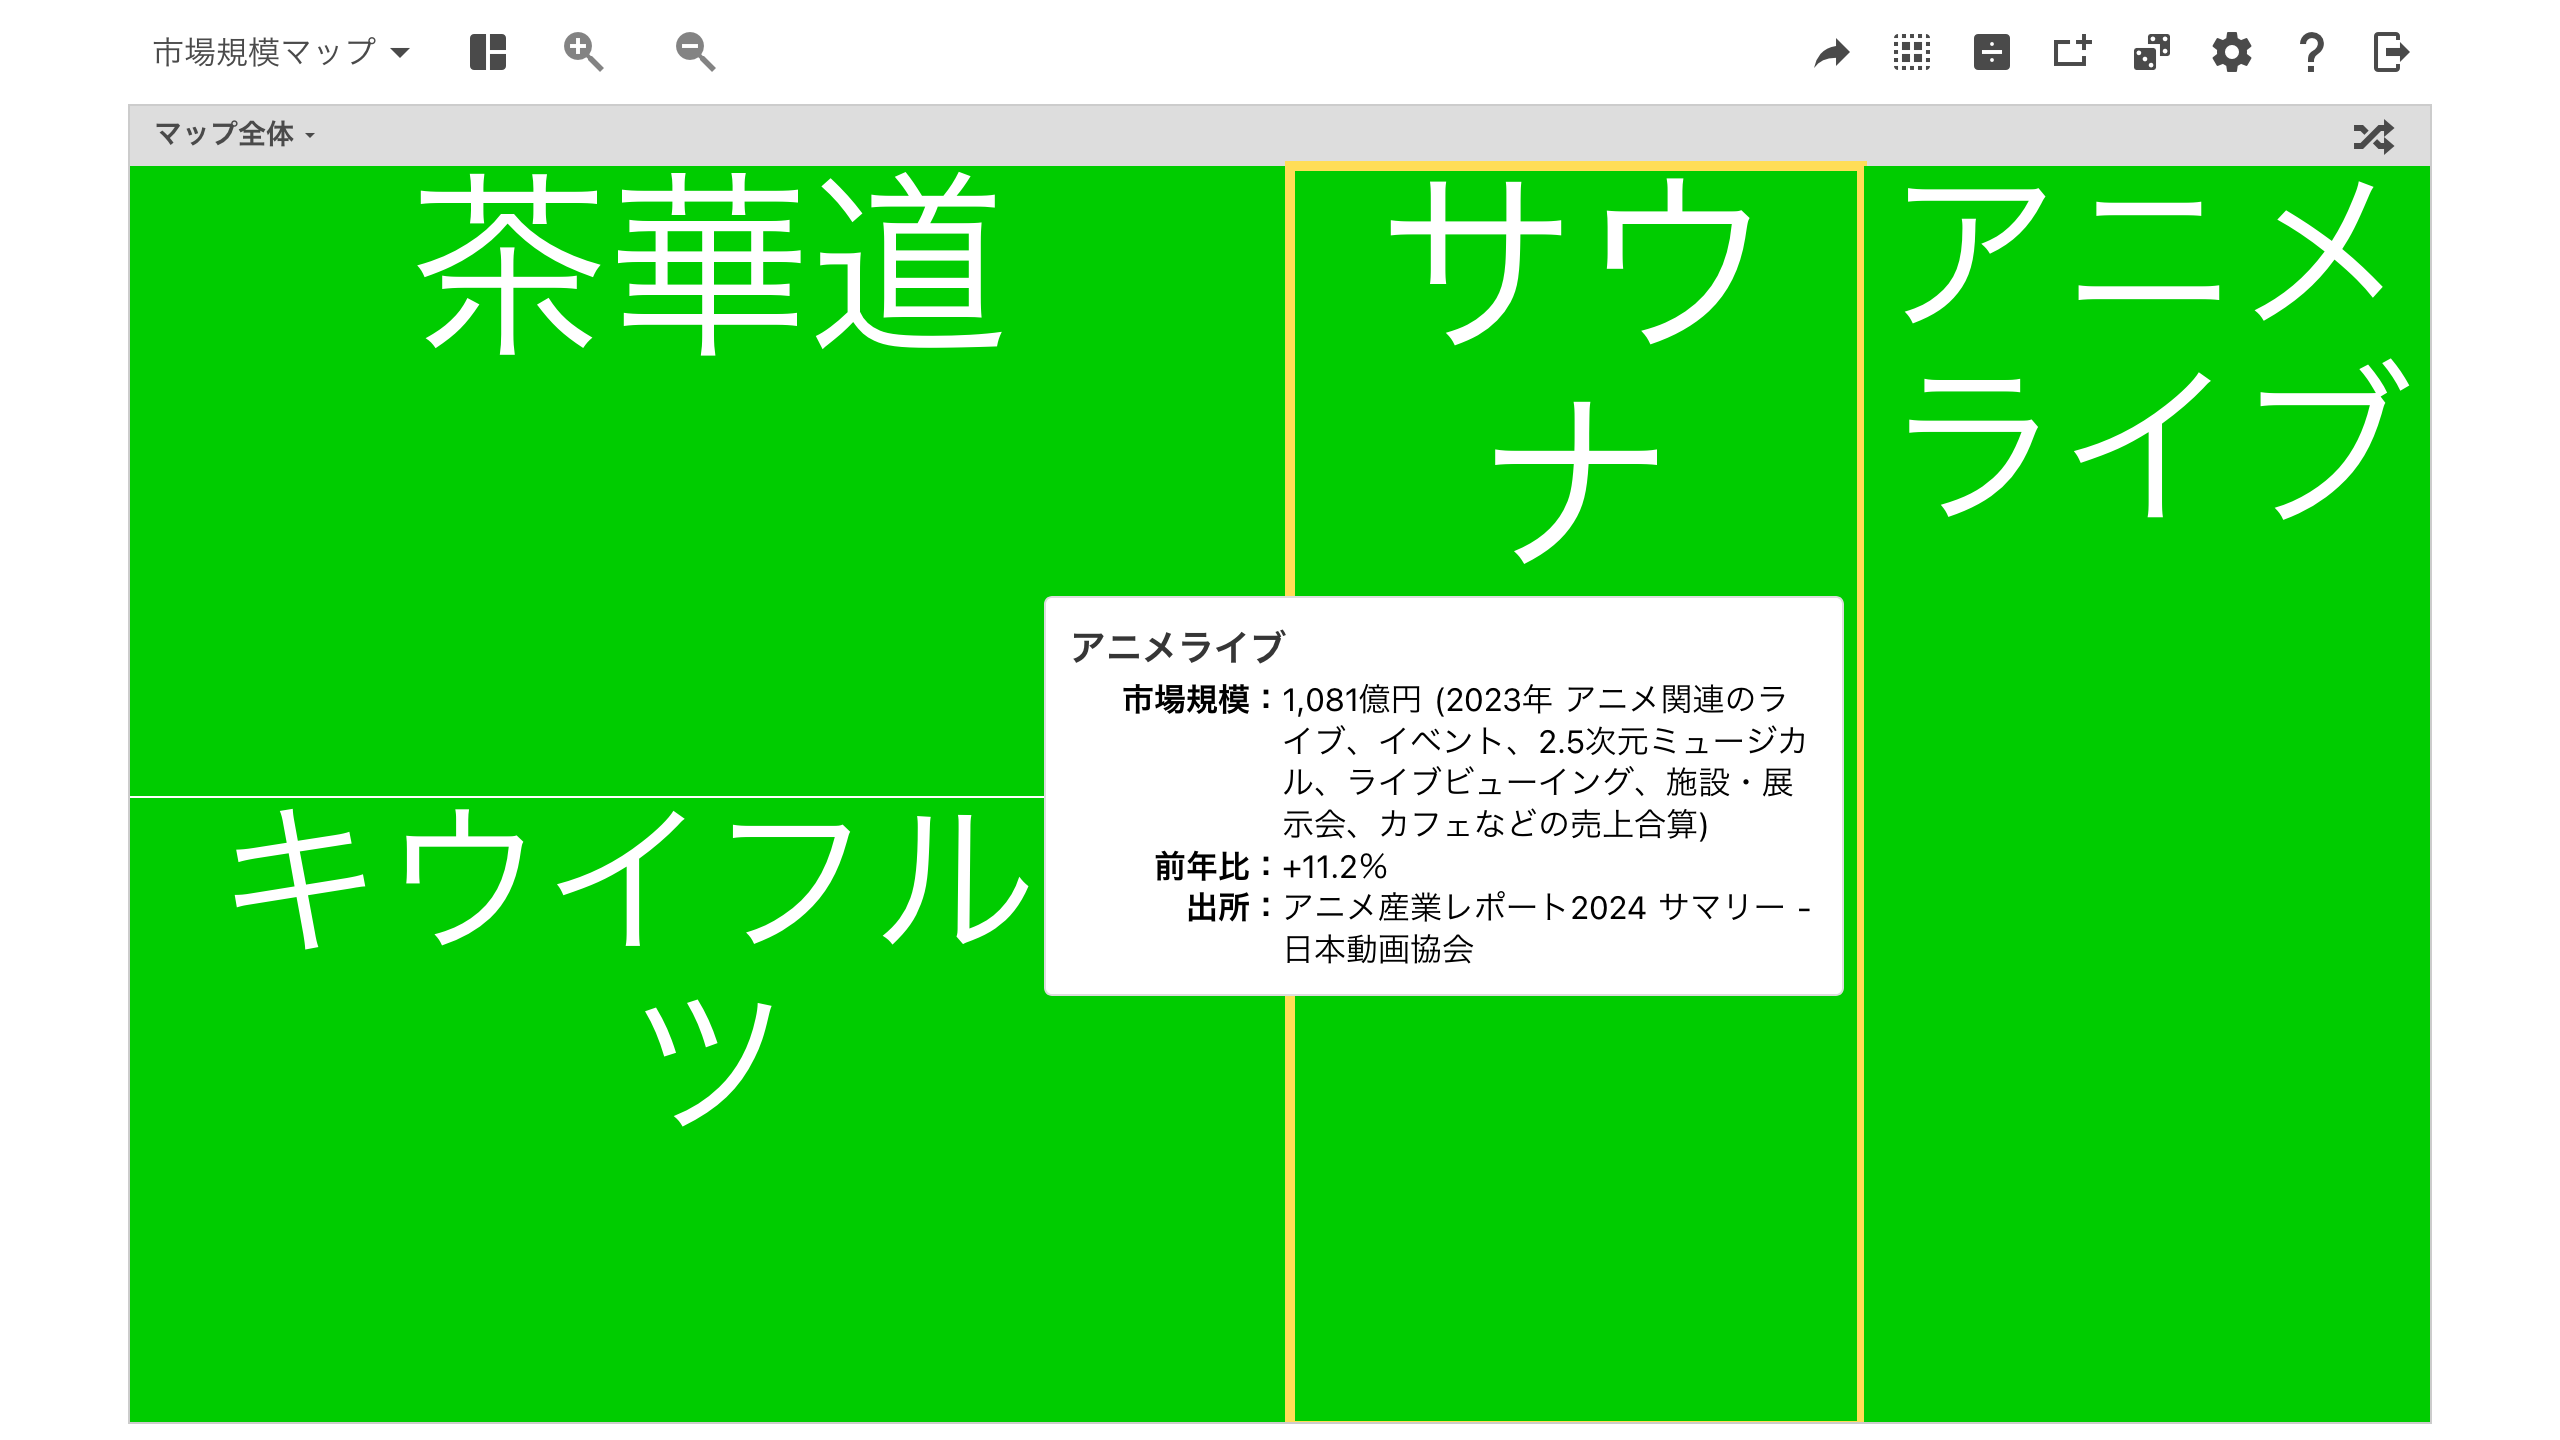This screenshot has height=1440, width=2560.
Task: Click the zoom out magnifier icon
Action: tap(695, 52)
